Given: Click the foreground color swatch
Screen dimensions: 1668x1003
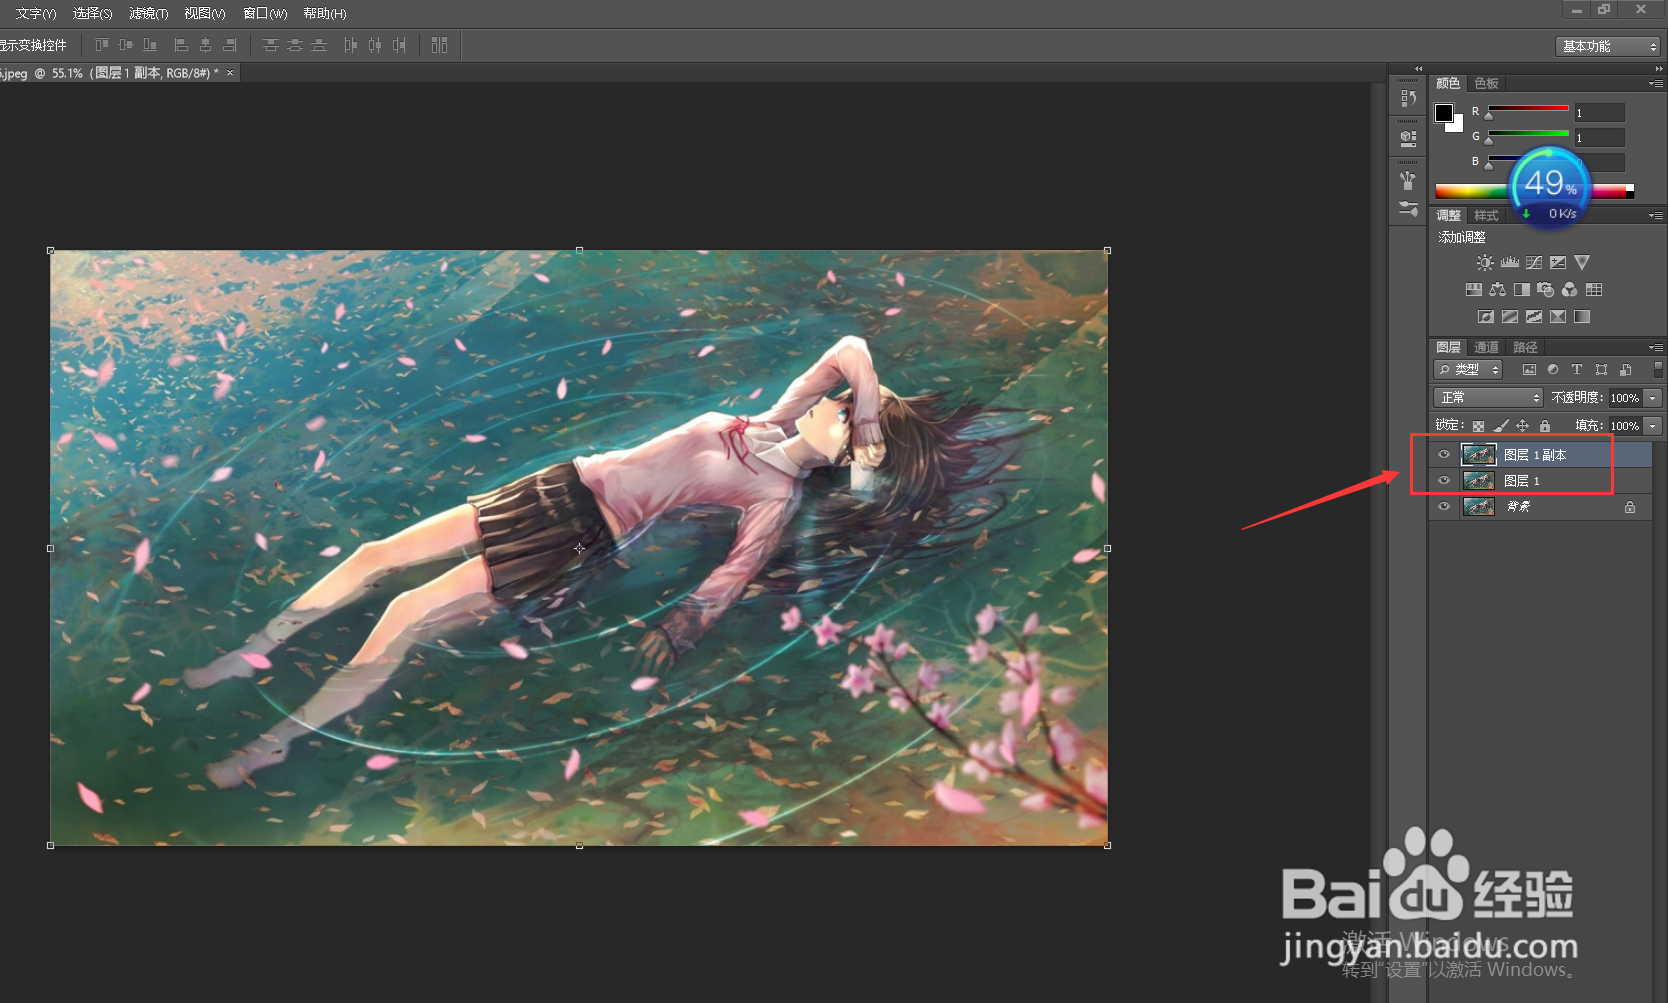Looking at the screenshot, I should [x=1444, y=113].
